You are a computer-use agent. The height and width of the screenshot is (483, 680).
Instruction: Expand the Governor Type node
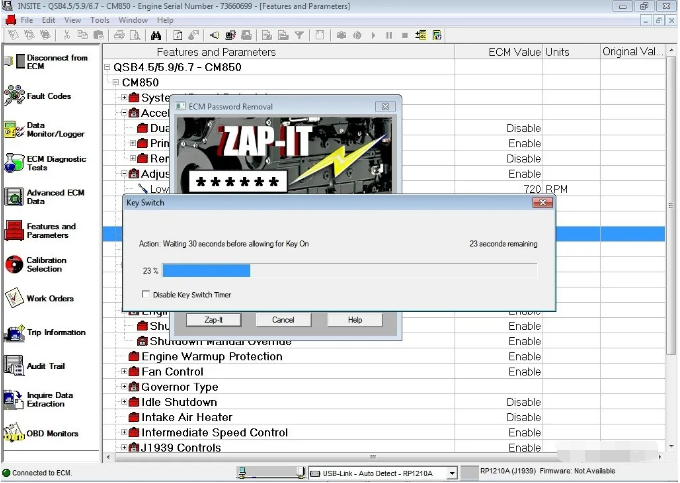[124, 386]
